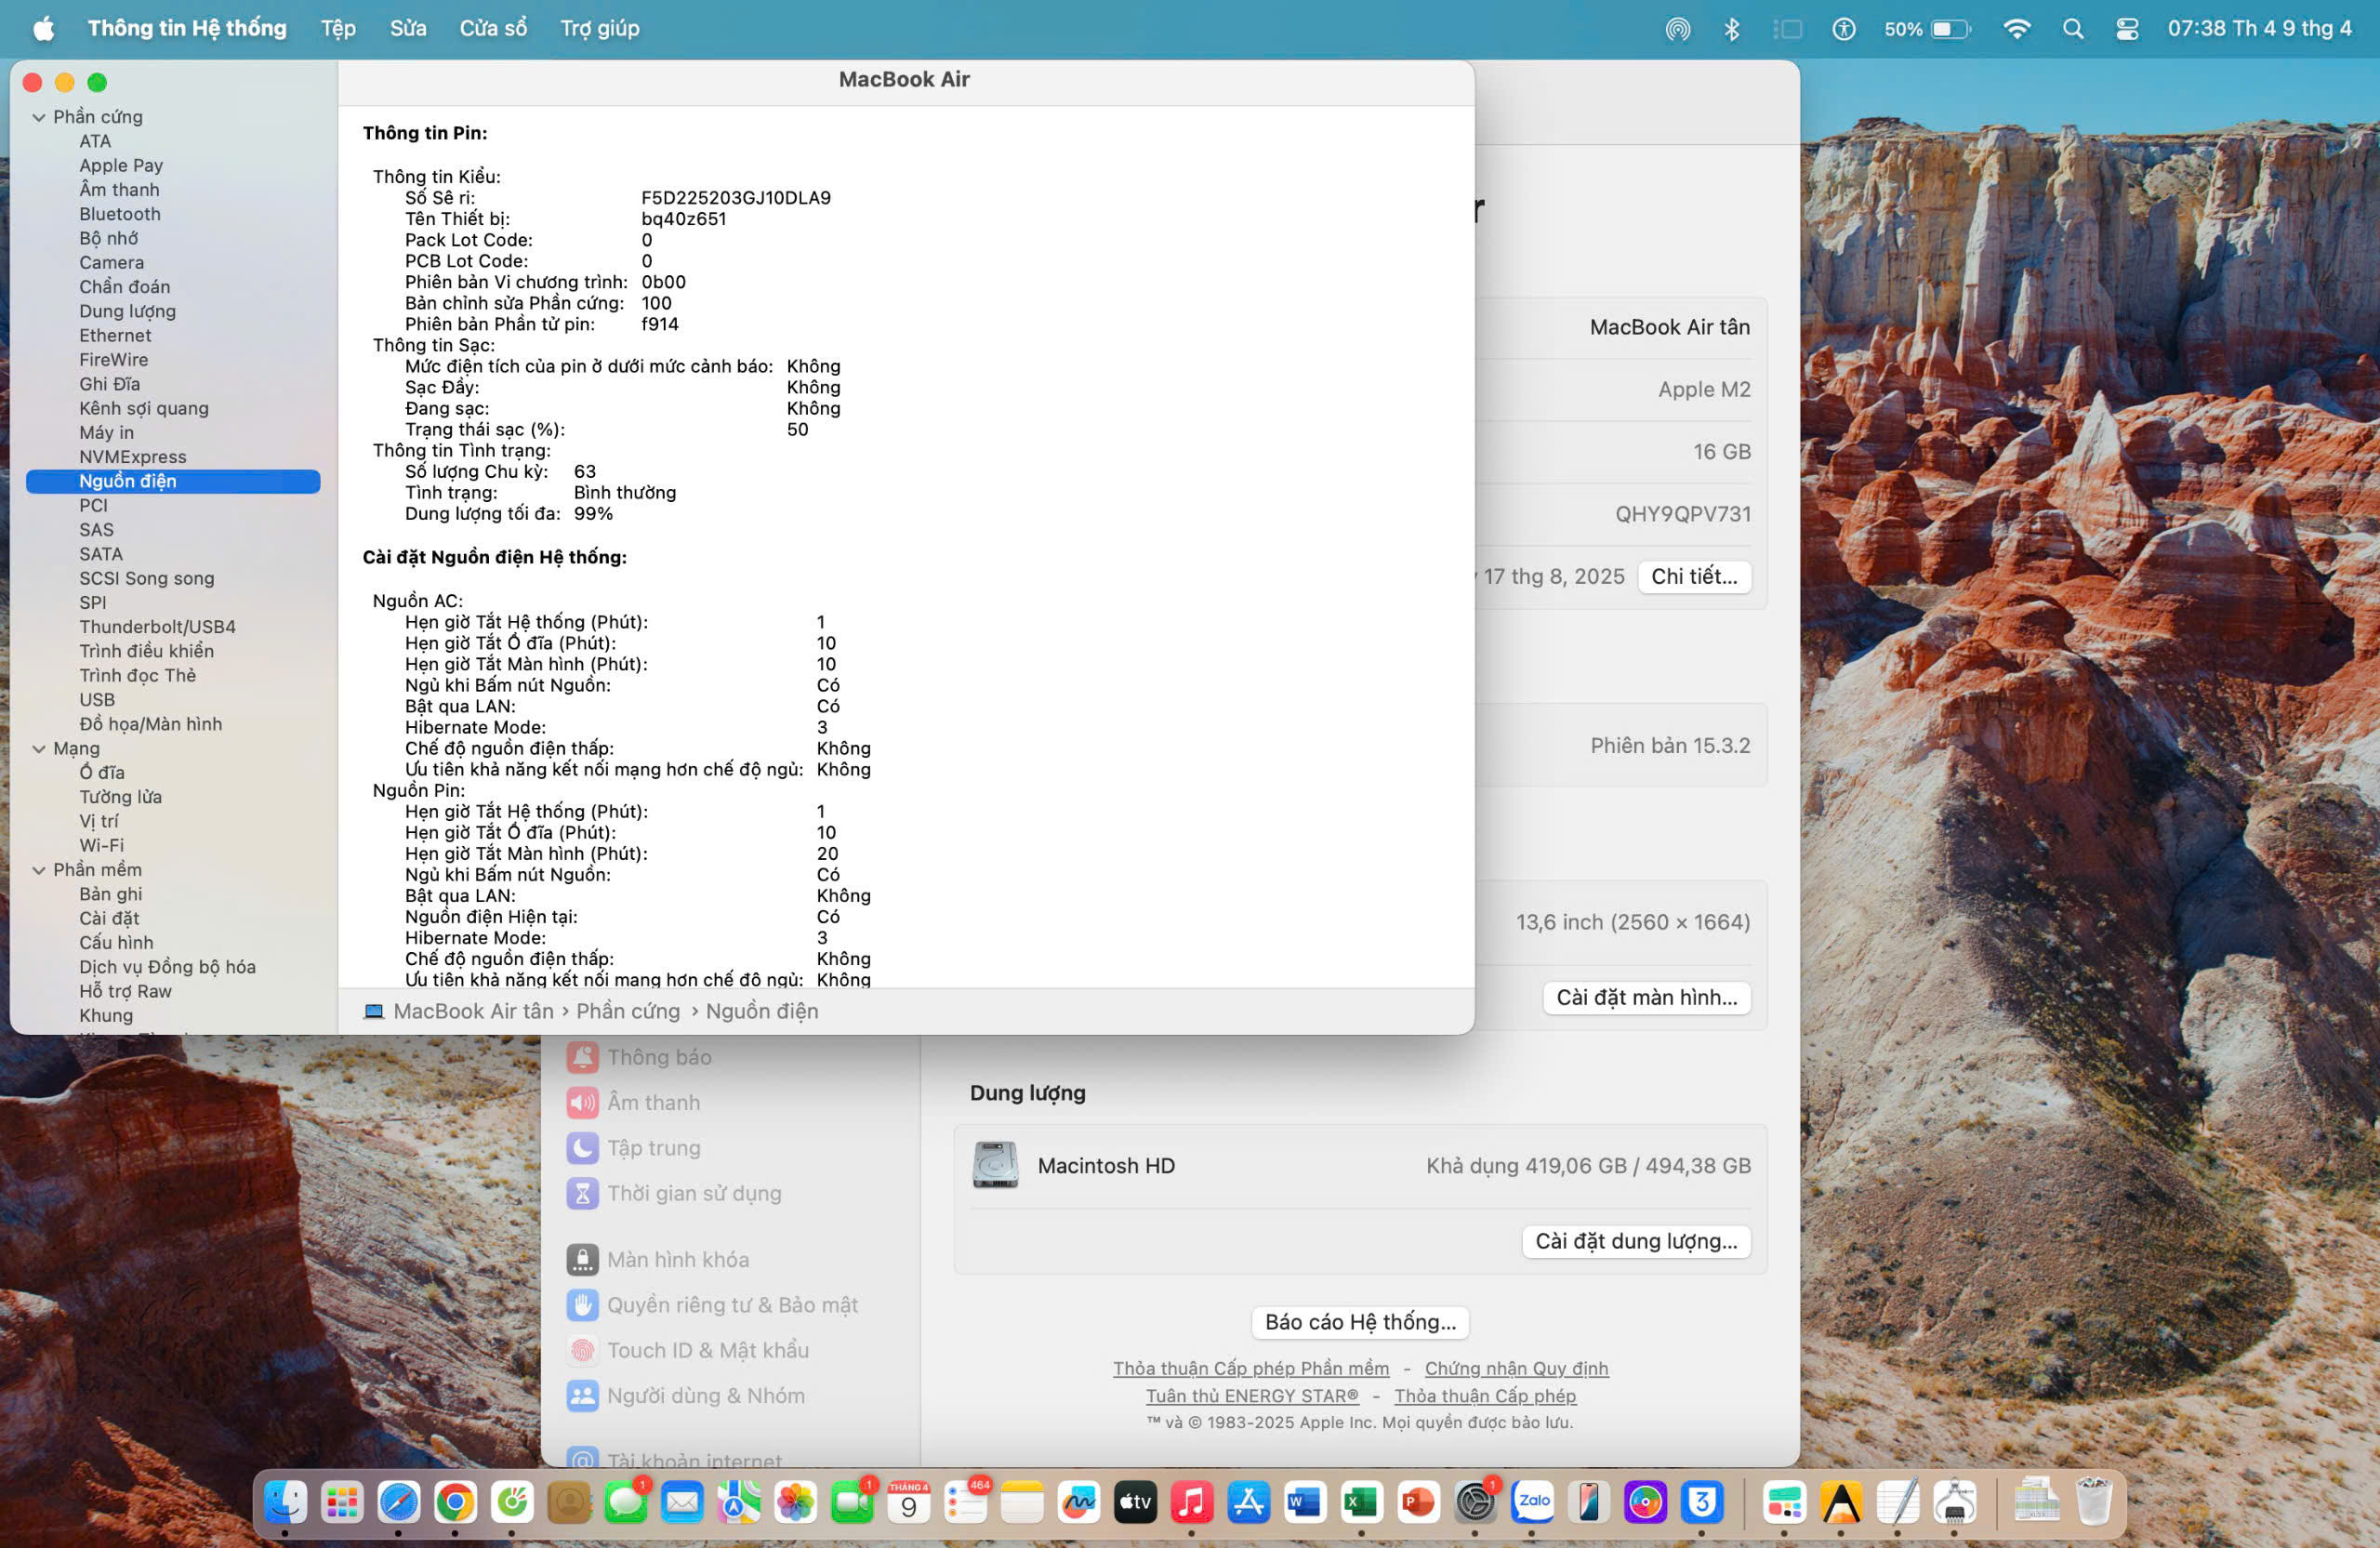Open Control Center in menu bar

click(2127, 29)
